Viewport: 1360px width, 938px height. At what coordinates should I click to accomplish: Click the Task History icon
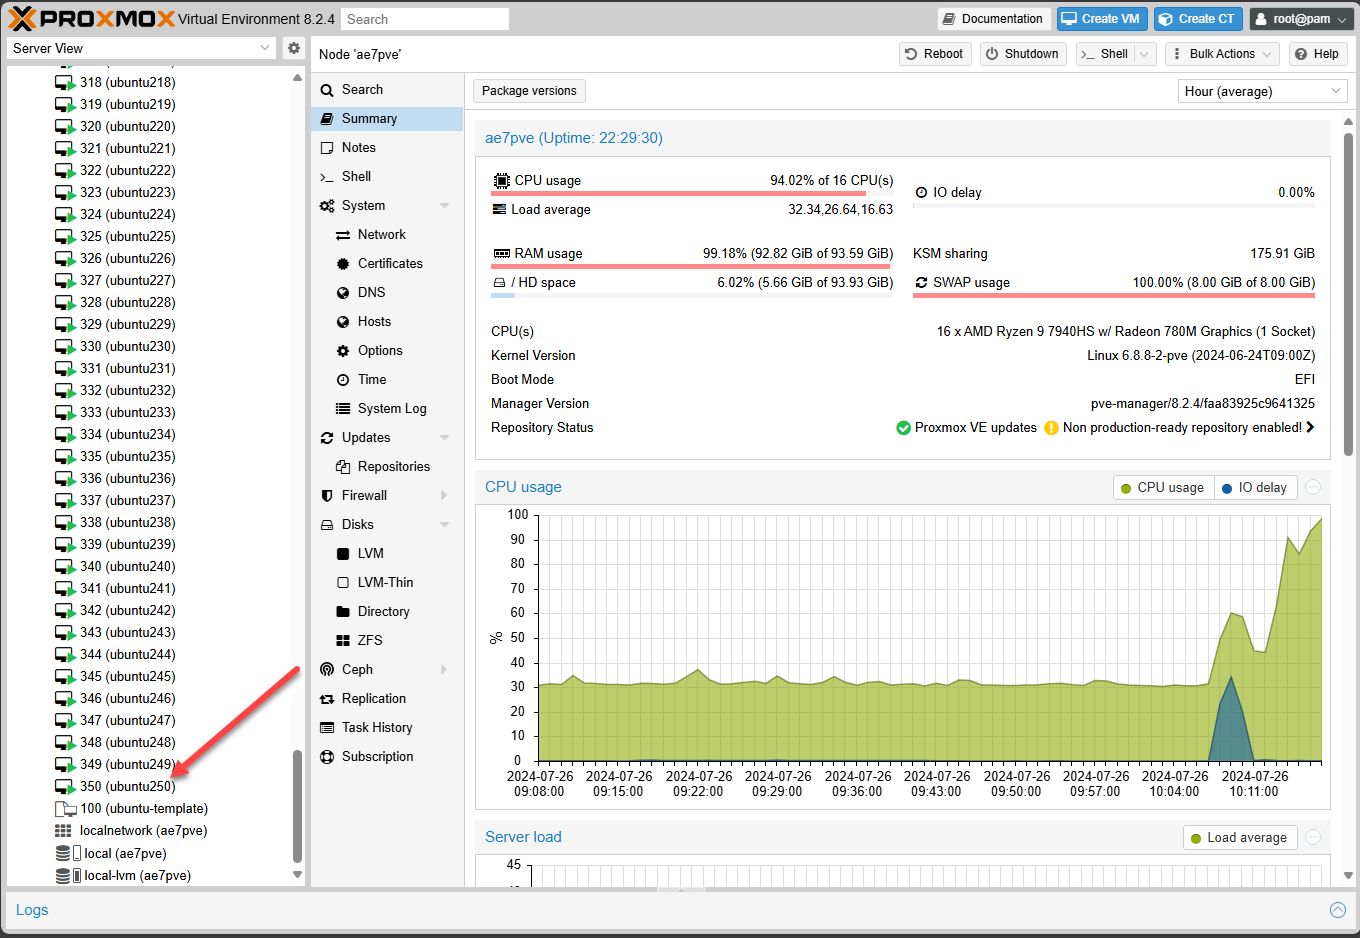[327, 728]
